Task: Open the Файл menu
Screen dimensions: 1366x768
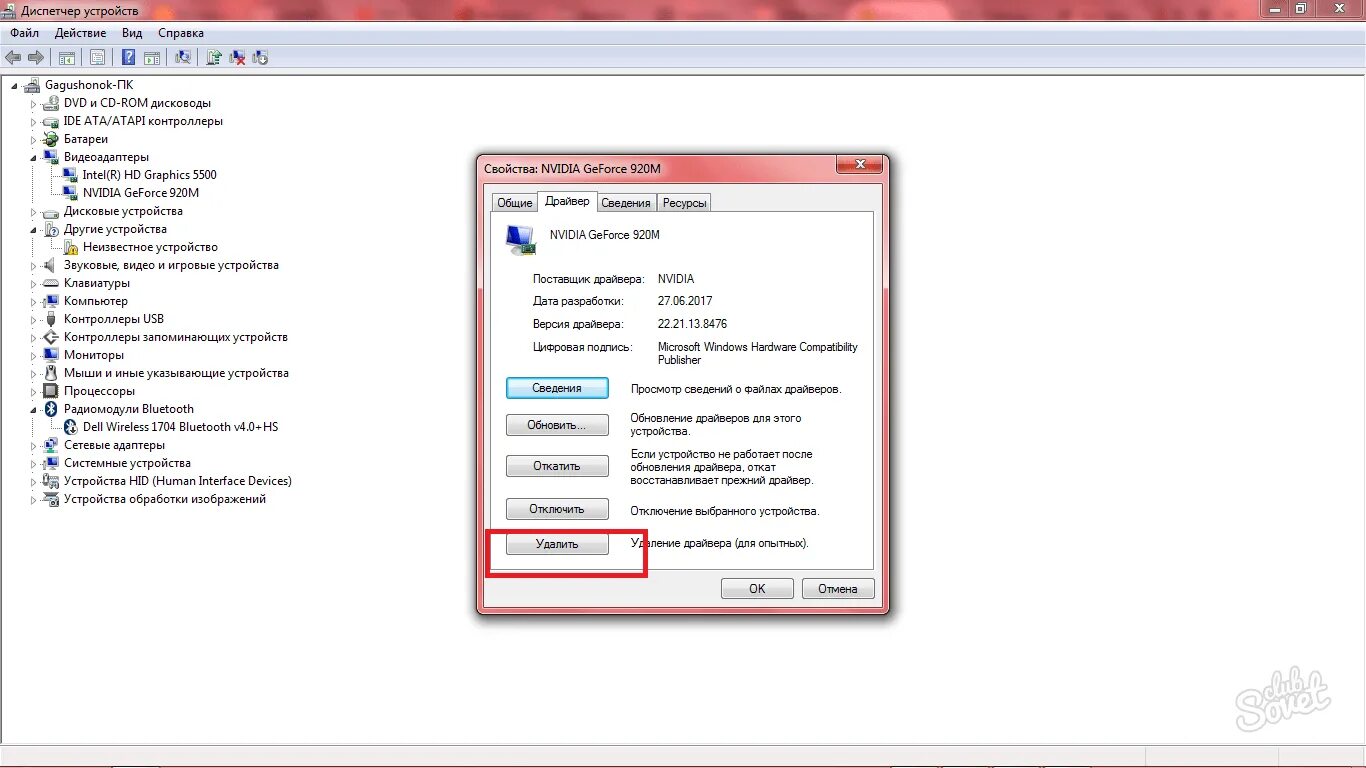Action: click(x=24, y=33)
